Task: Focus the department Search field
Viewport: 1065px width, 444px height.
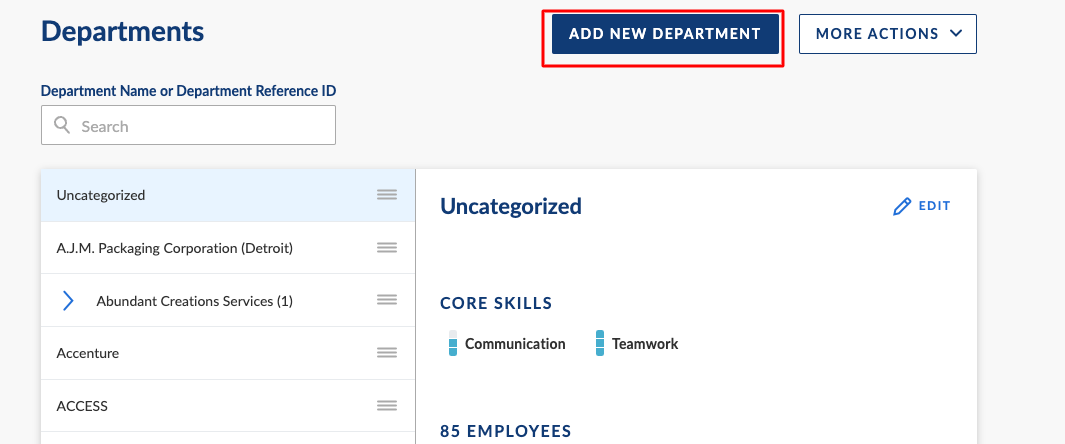Action: 188,125
